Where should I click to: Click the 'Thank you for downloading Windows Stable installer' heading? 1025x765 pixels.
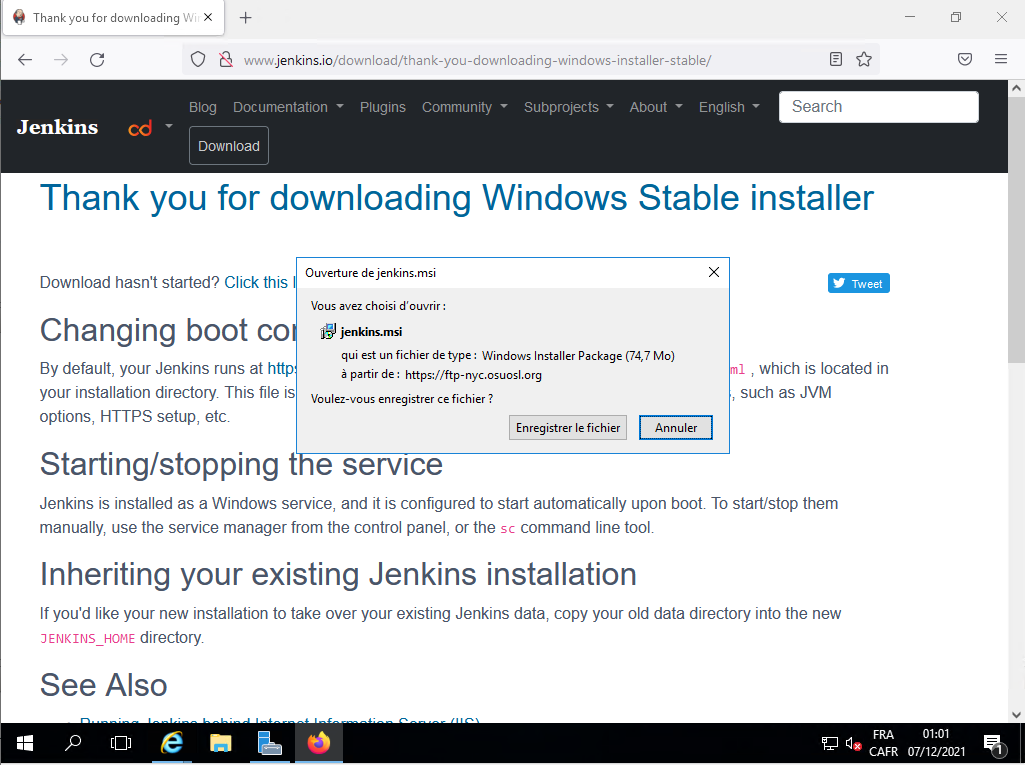click(x=456, y=197)
